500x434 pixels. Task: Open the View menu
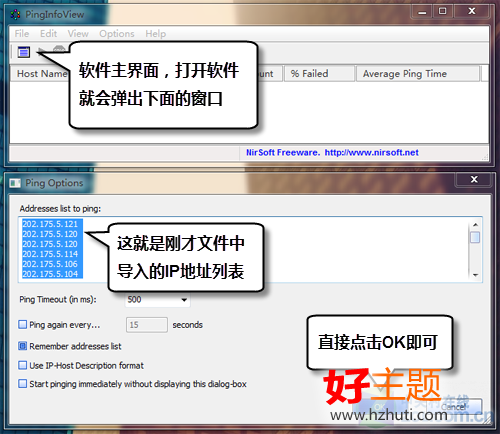coord(78,34)
